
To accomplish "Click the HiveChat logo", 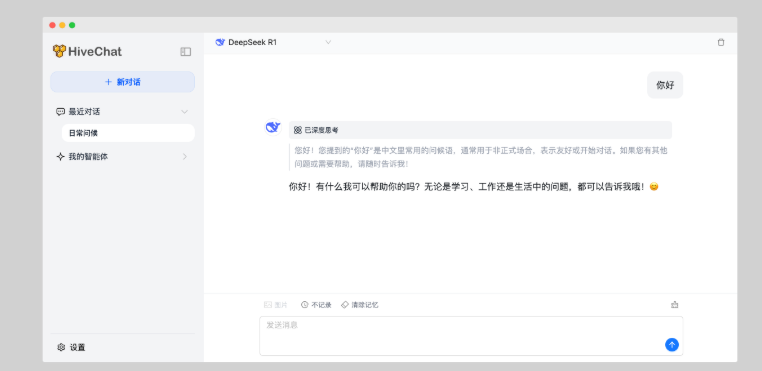I will coord(87,52).
